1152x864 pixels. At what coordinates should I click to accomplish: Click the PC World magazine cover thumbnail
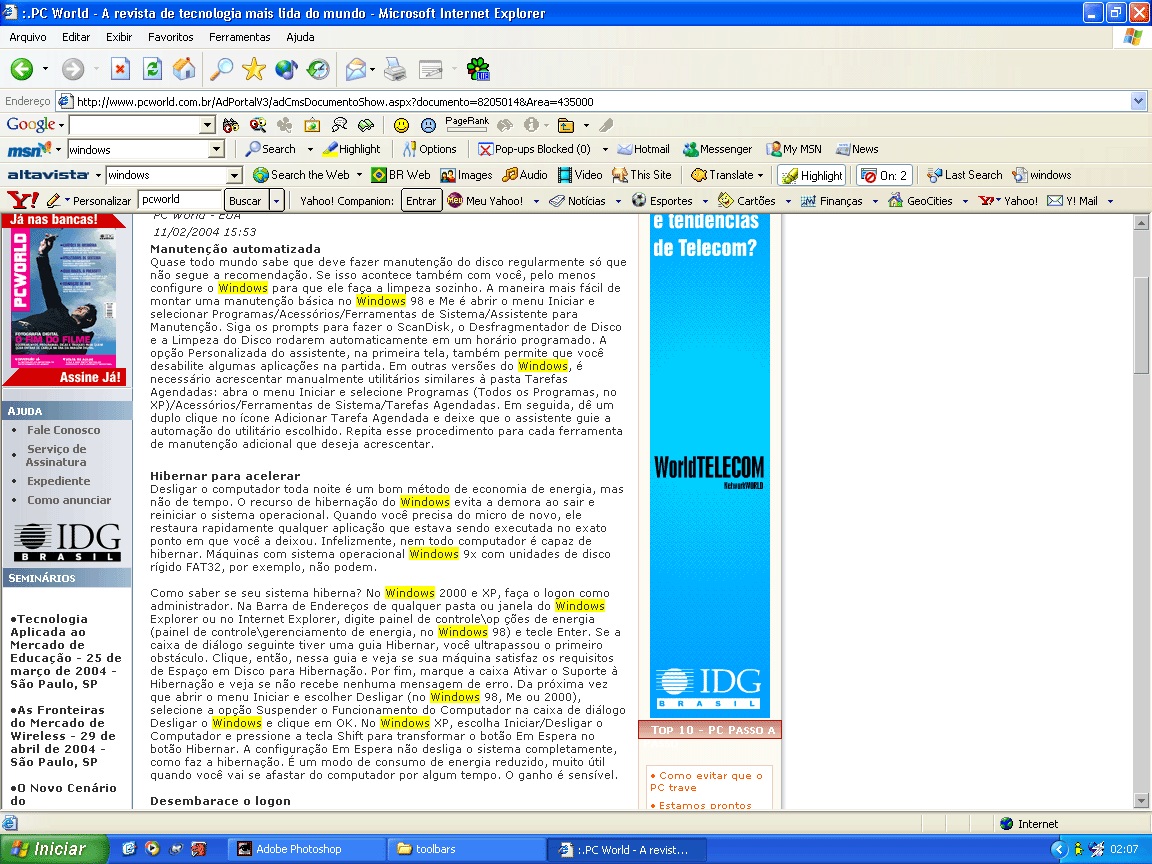coord(65,298)
